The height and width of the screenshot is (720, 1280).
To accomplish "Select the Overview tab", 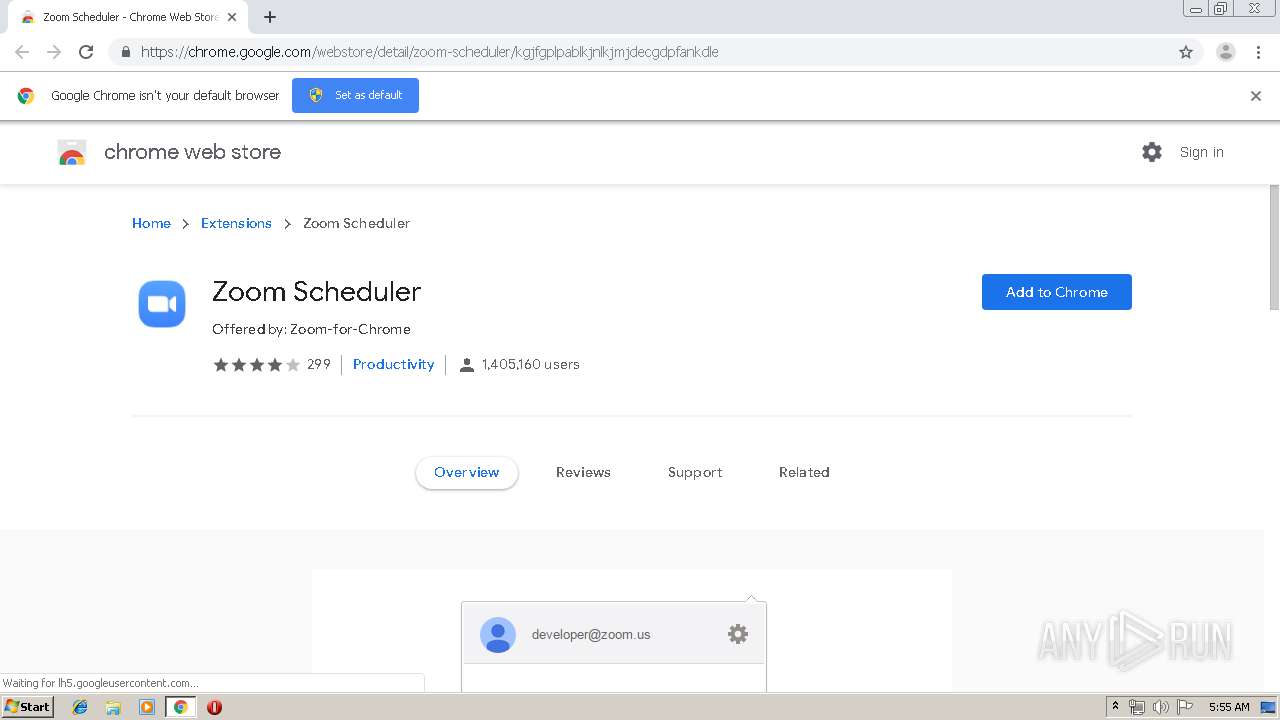I will (467, 472).
